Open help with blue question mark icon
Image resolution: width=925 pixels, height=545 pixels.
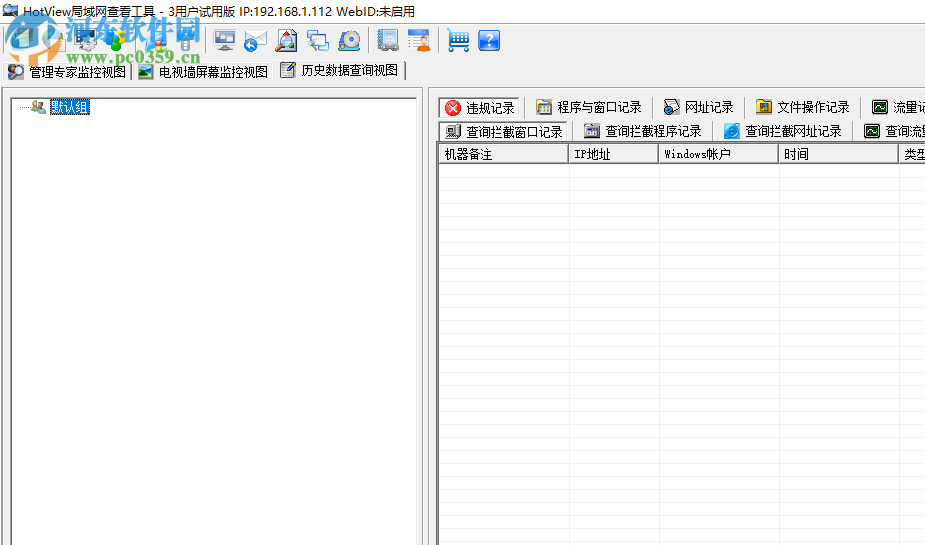click(489, 41)
